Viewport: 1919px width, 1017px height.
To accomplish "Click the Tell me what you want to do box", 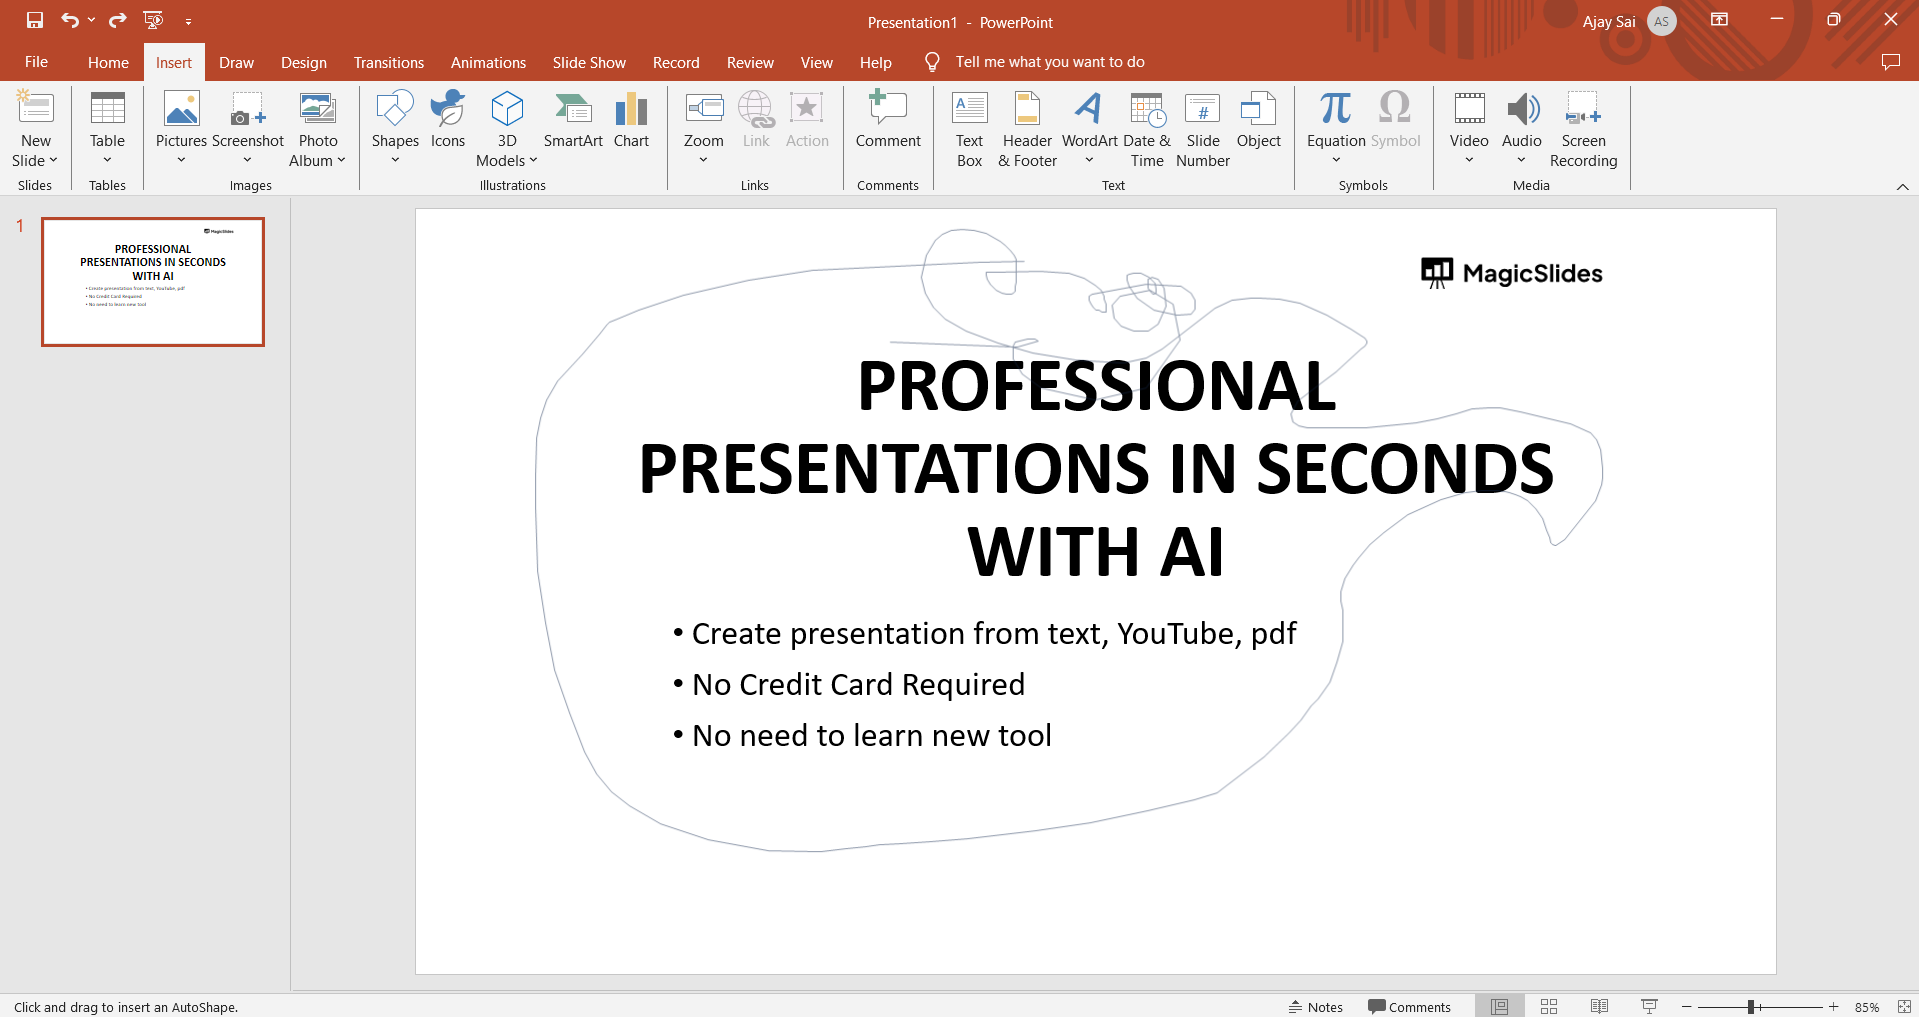I will pos(1049,62).
